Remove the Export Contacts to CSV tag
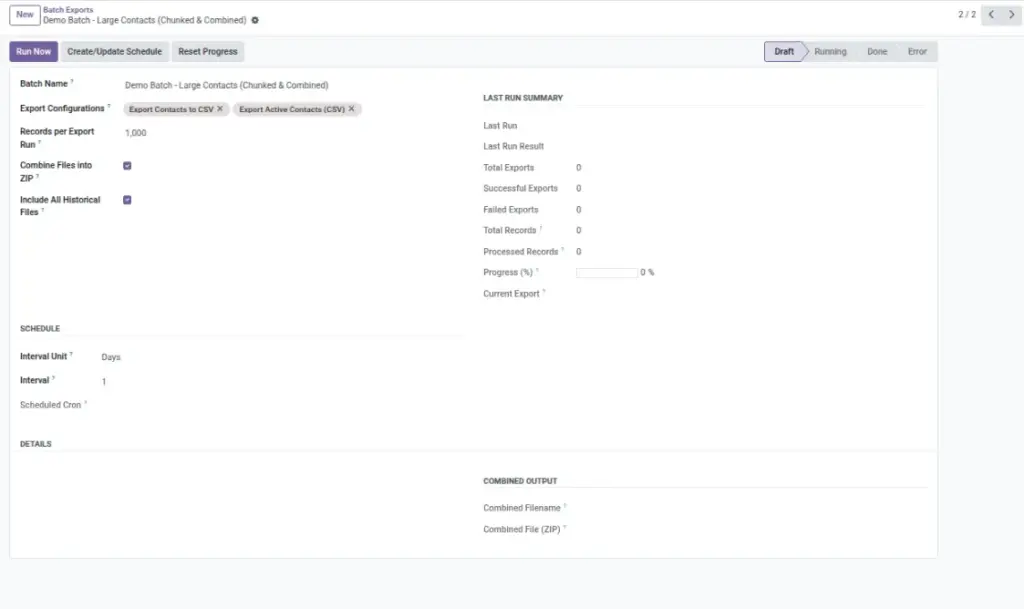 tap(220, 109)
